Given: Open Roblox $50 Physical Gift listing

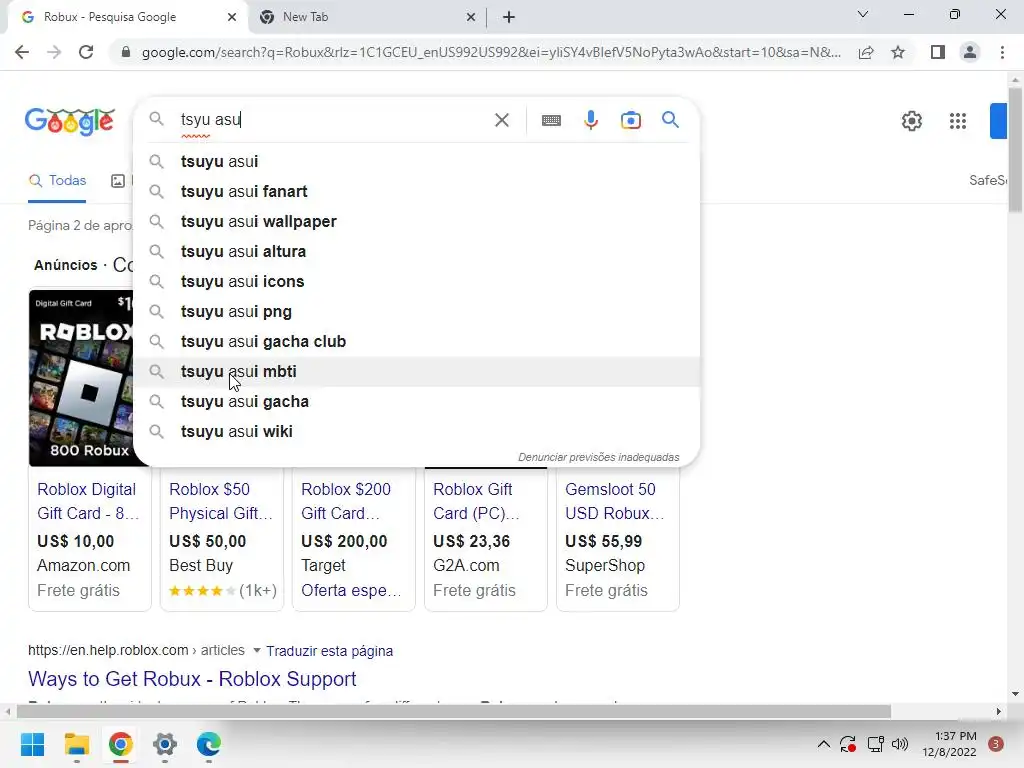Looking at the screenshot, I should point(221,502).
